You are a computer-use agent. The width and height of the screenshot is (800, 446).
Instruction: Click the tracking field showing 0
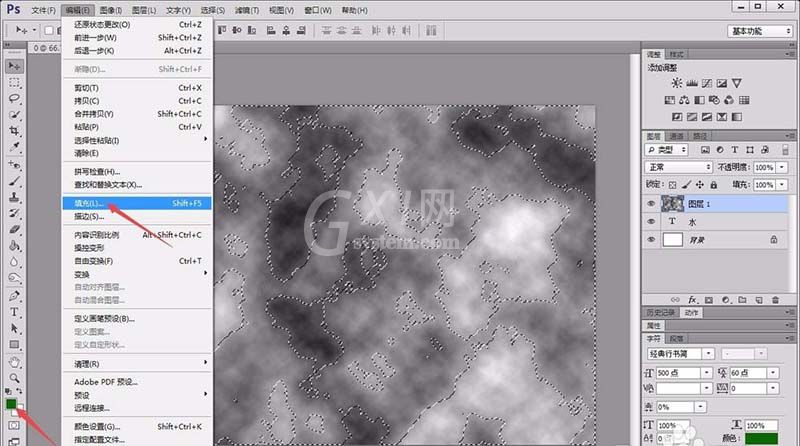[x=747, y=388]
